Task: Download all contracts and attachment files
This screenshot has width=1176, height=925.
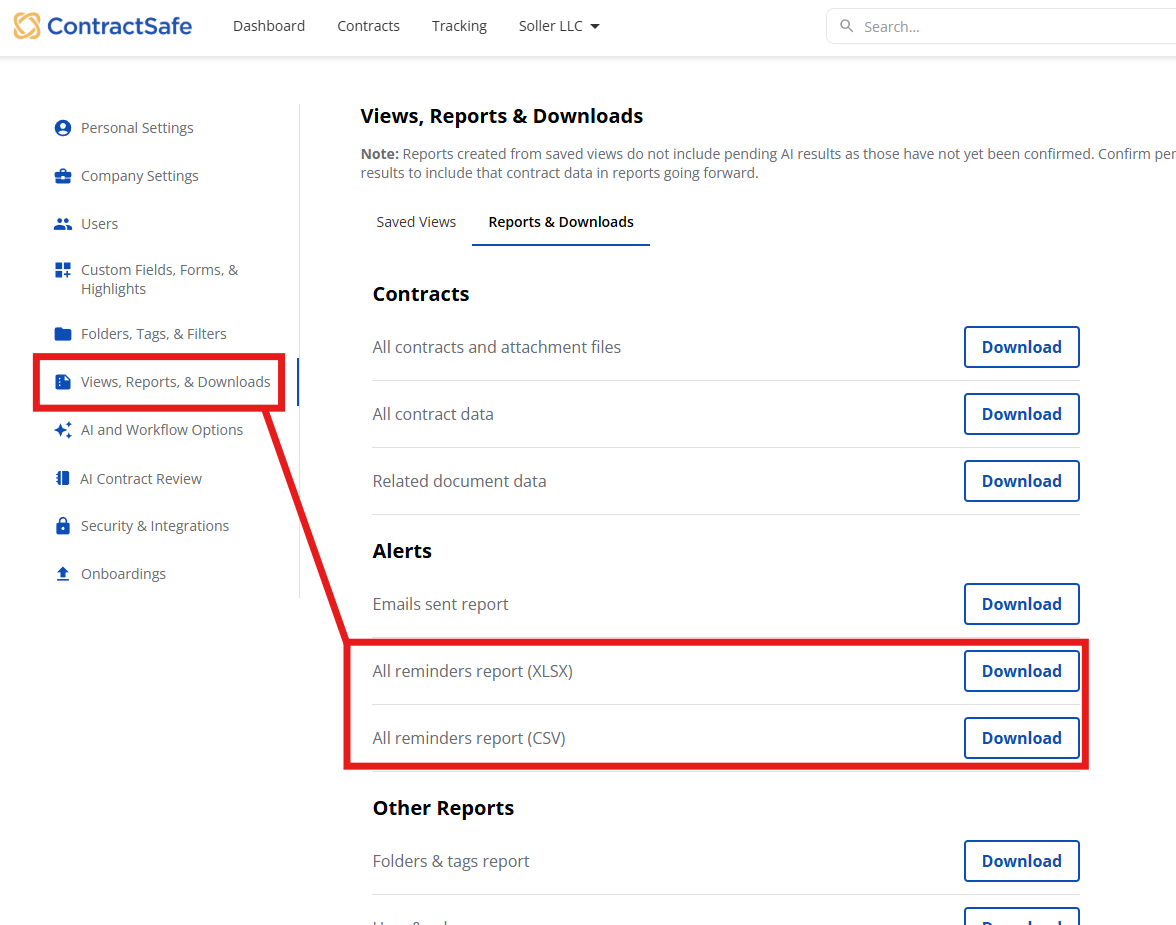Action: [x=1021, y=347]
